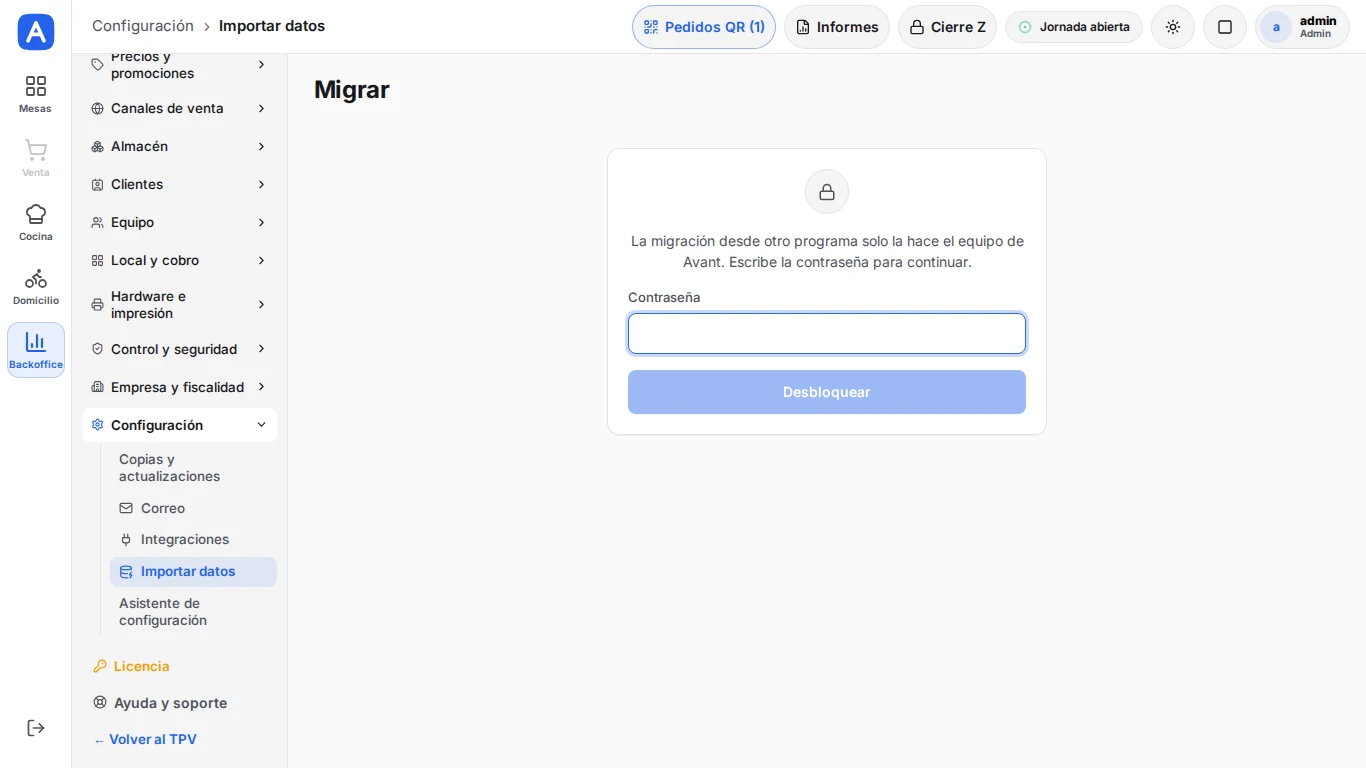Expand the Almacén menu chevron

click(261, 146)
